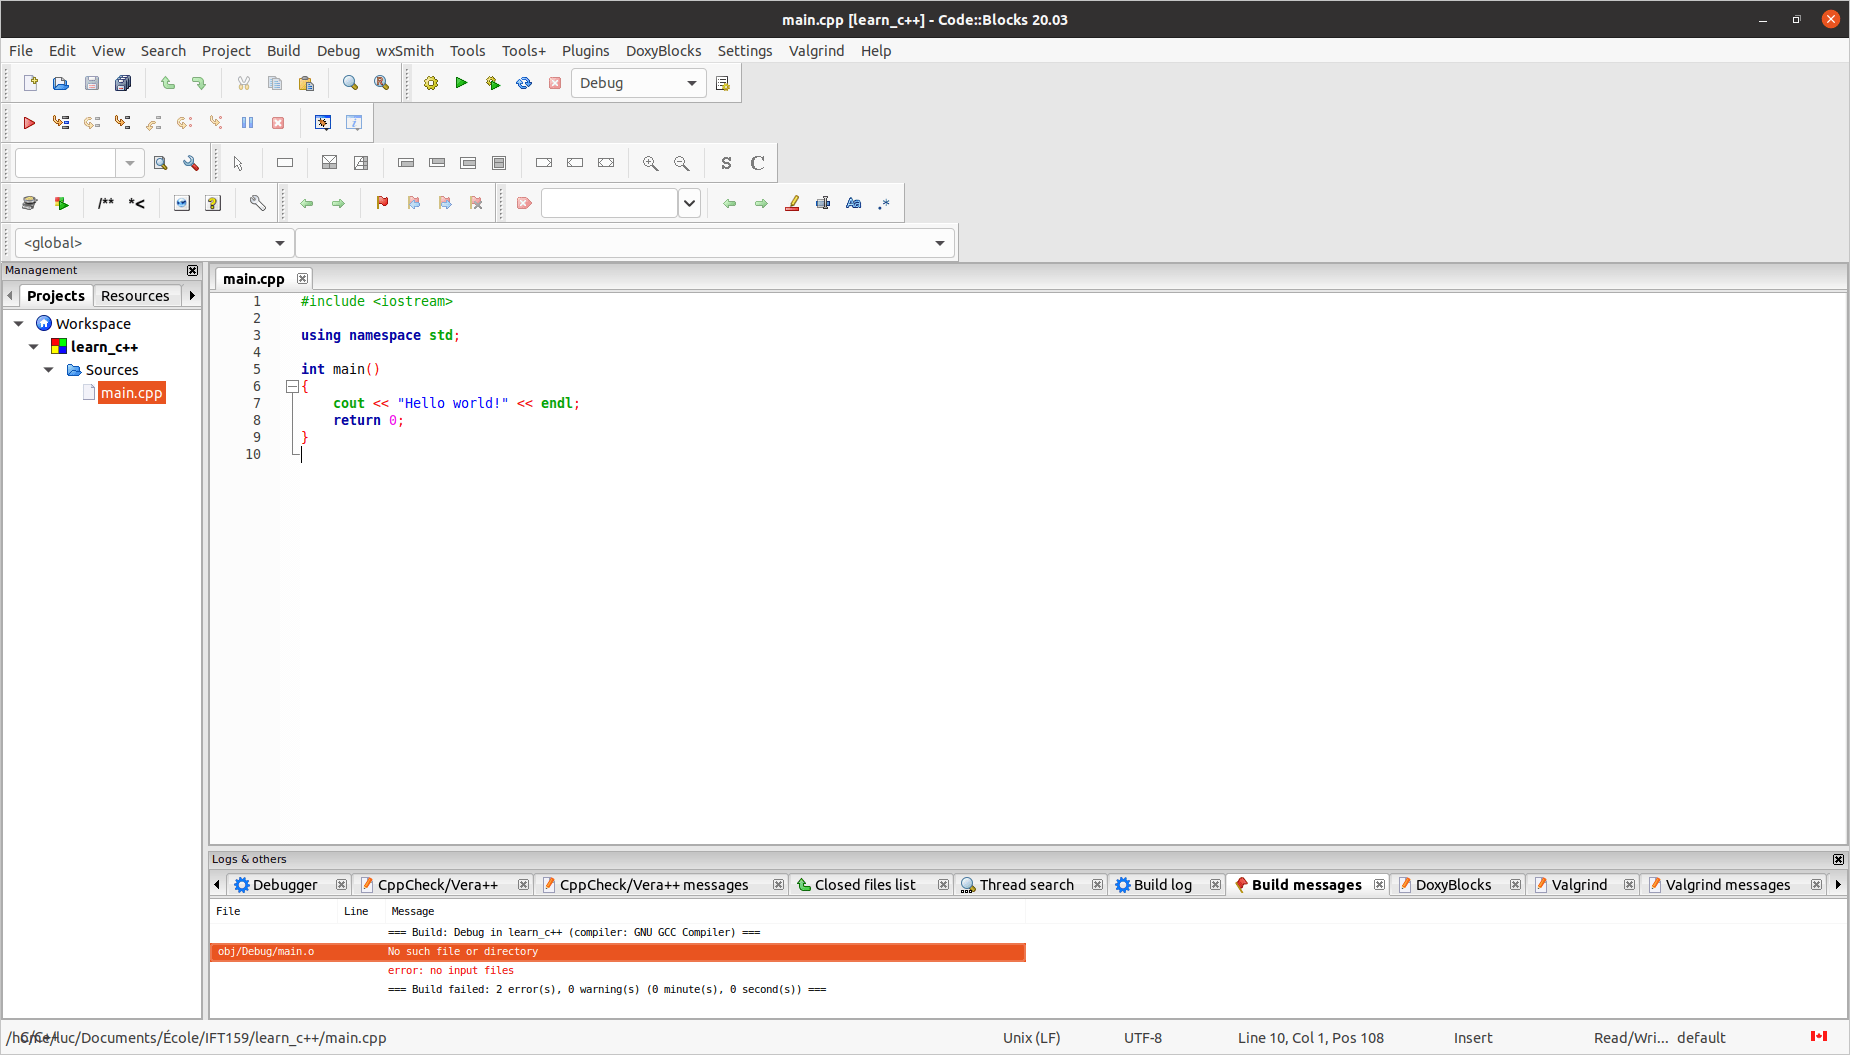Select main.cpp in the Projects tree

coord(131,392)
